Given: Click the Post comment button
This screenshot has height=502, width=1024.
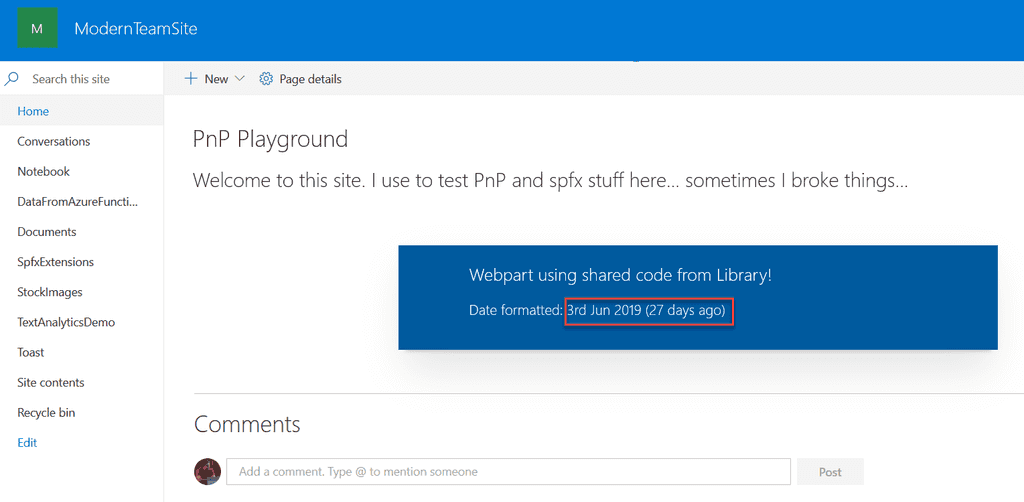Looking at the screenshot, I should [x=830, y=471].
